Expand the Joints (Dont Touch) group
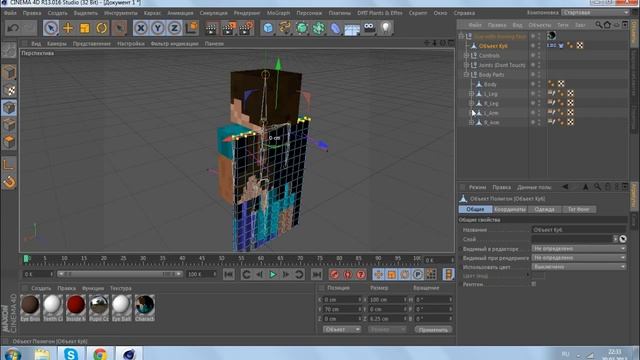The image size is (640, 360). pos(466,65)
